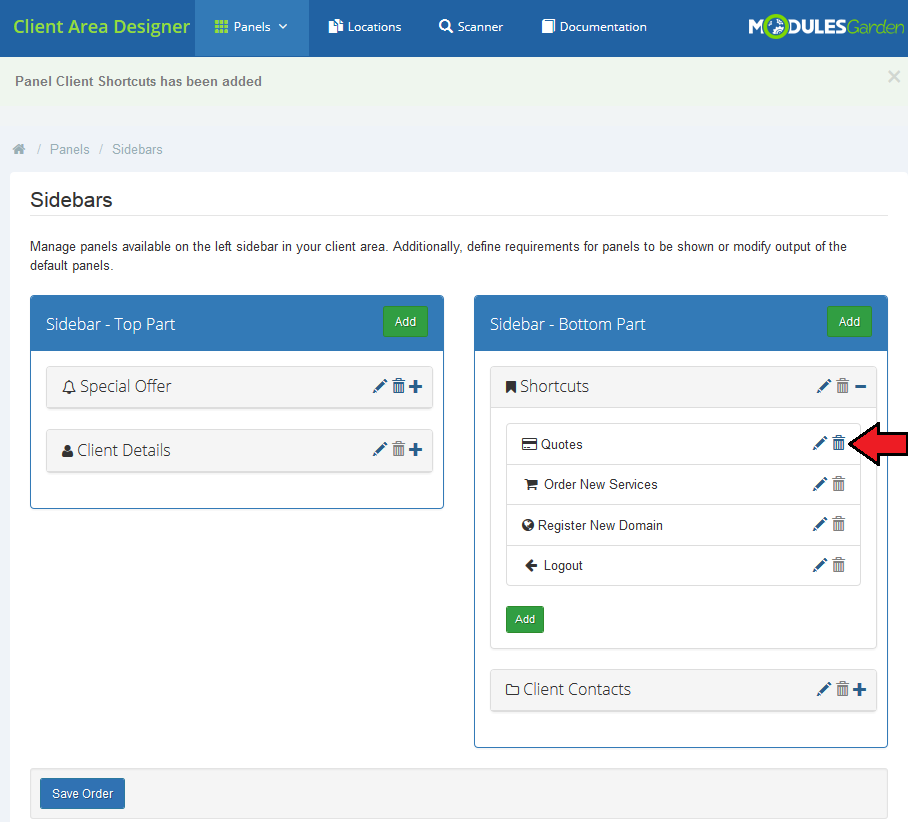Delete the Register New Domain item
The width and height of the screenshot is (908, 822).
coord(839,524)
